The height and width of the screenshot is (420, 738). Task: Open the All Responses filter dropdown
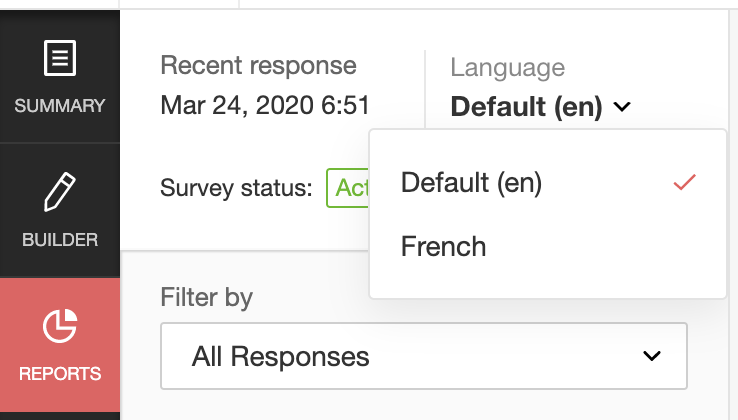point(423,355)
